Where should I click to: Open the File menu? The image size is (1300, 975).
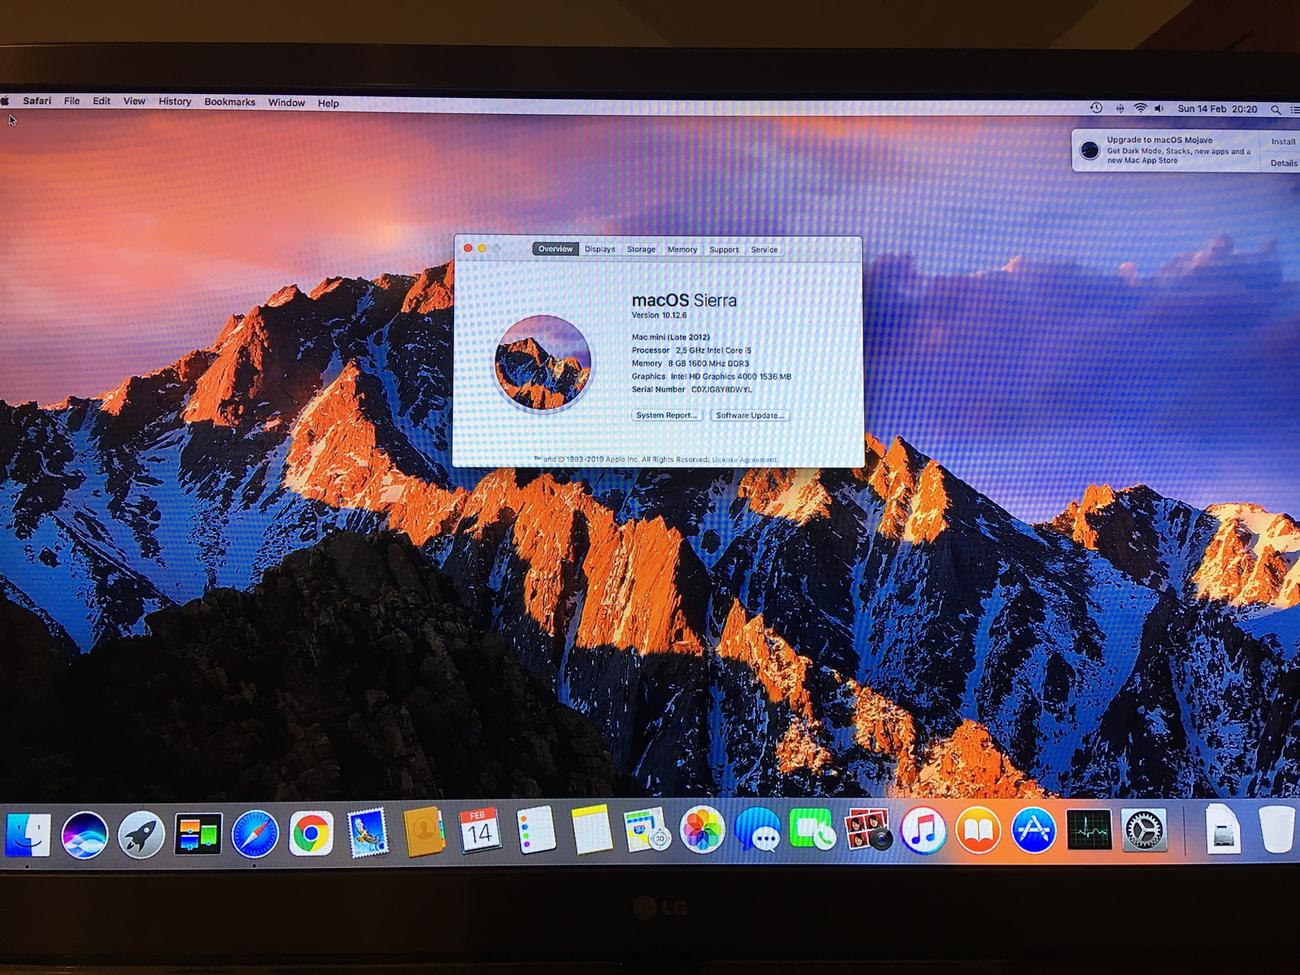[x=72, y=101]
